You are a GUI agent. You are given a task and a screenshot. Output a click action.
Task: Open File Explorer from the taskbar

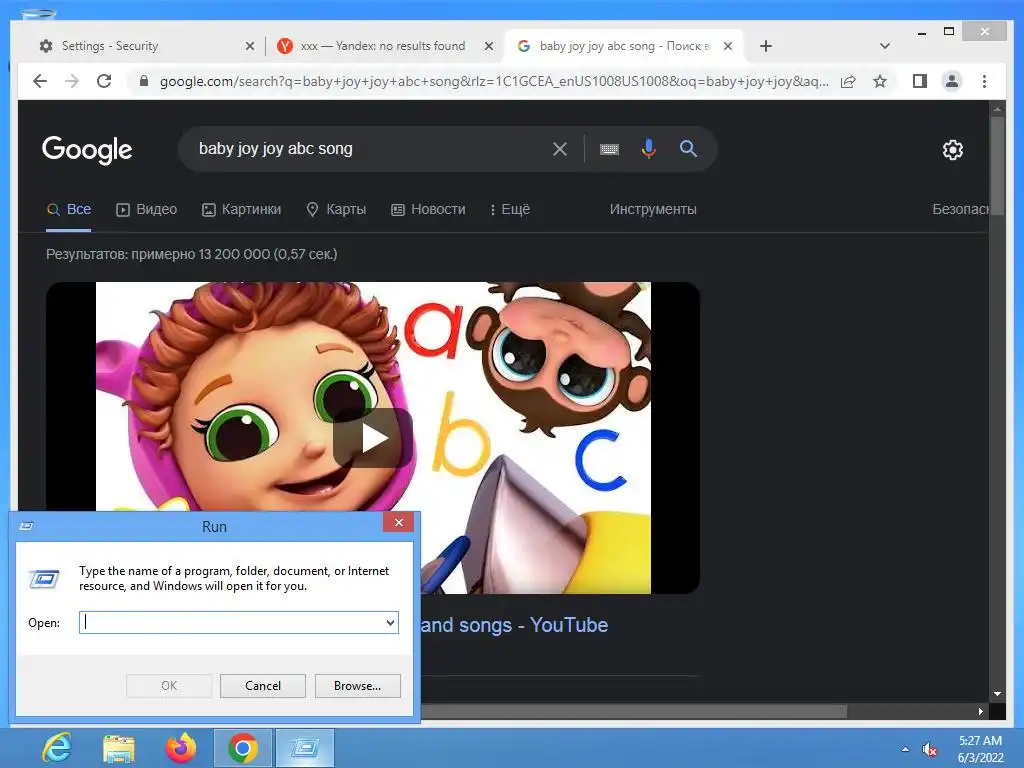point(119,748)
